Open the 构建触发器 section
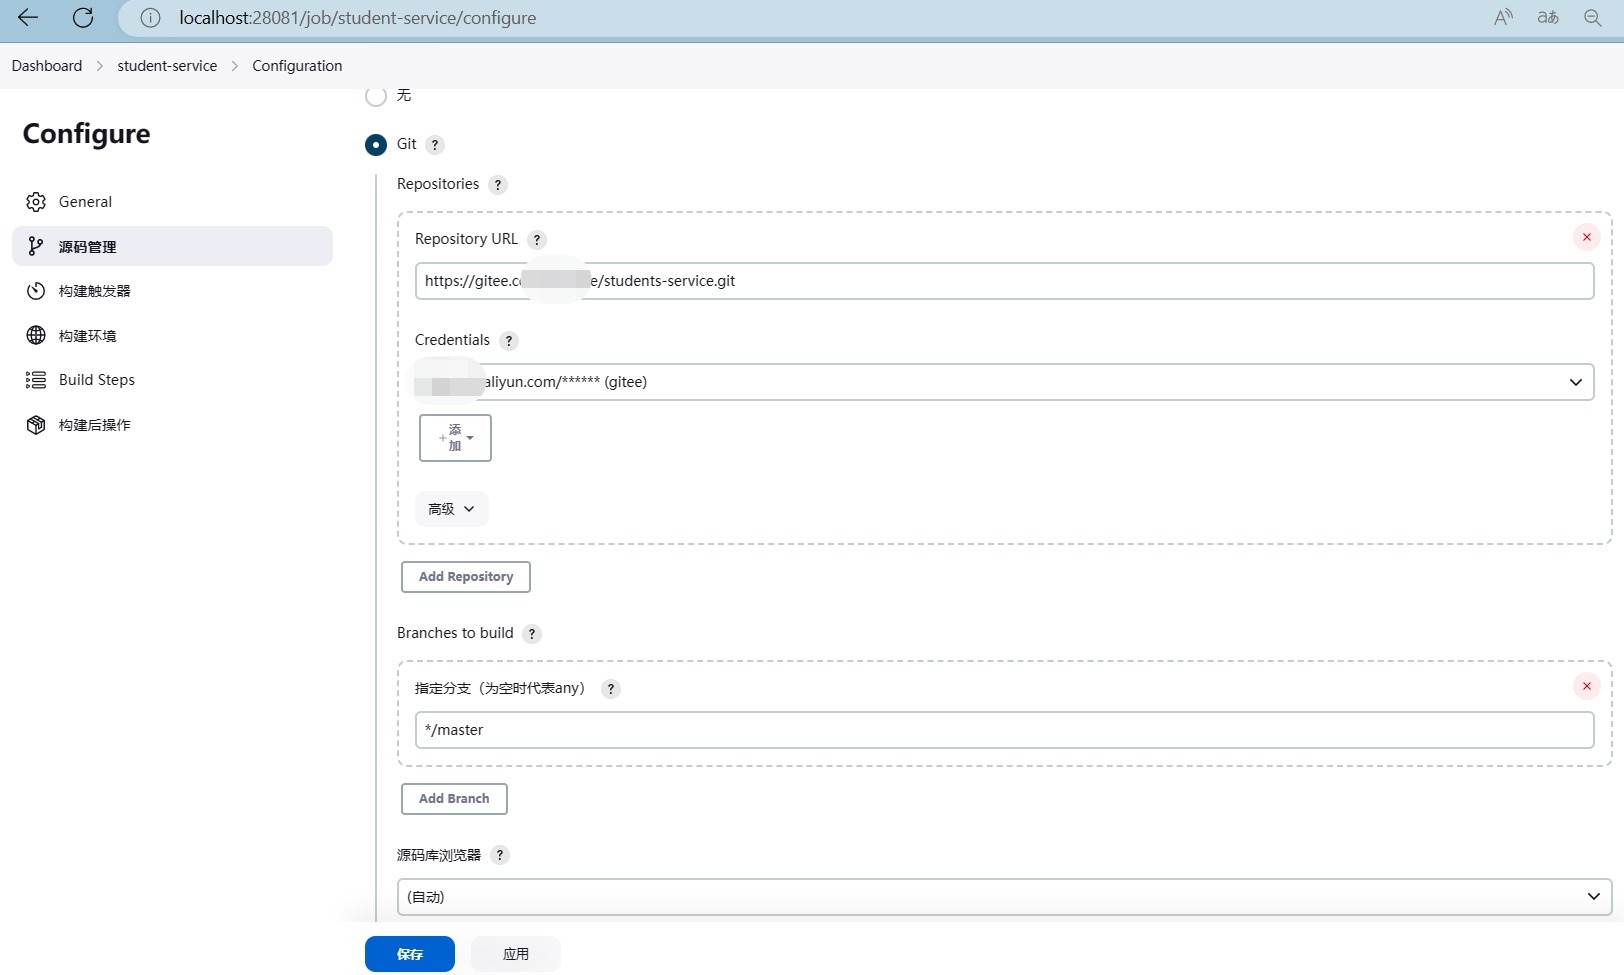 [x=93, y=290]
